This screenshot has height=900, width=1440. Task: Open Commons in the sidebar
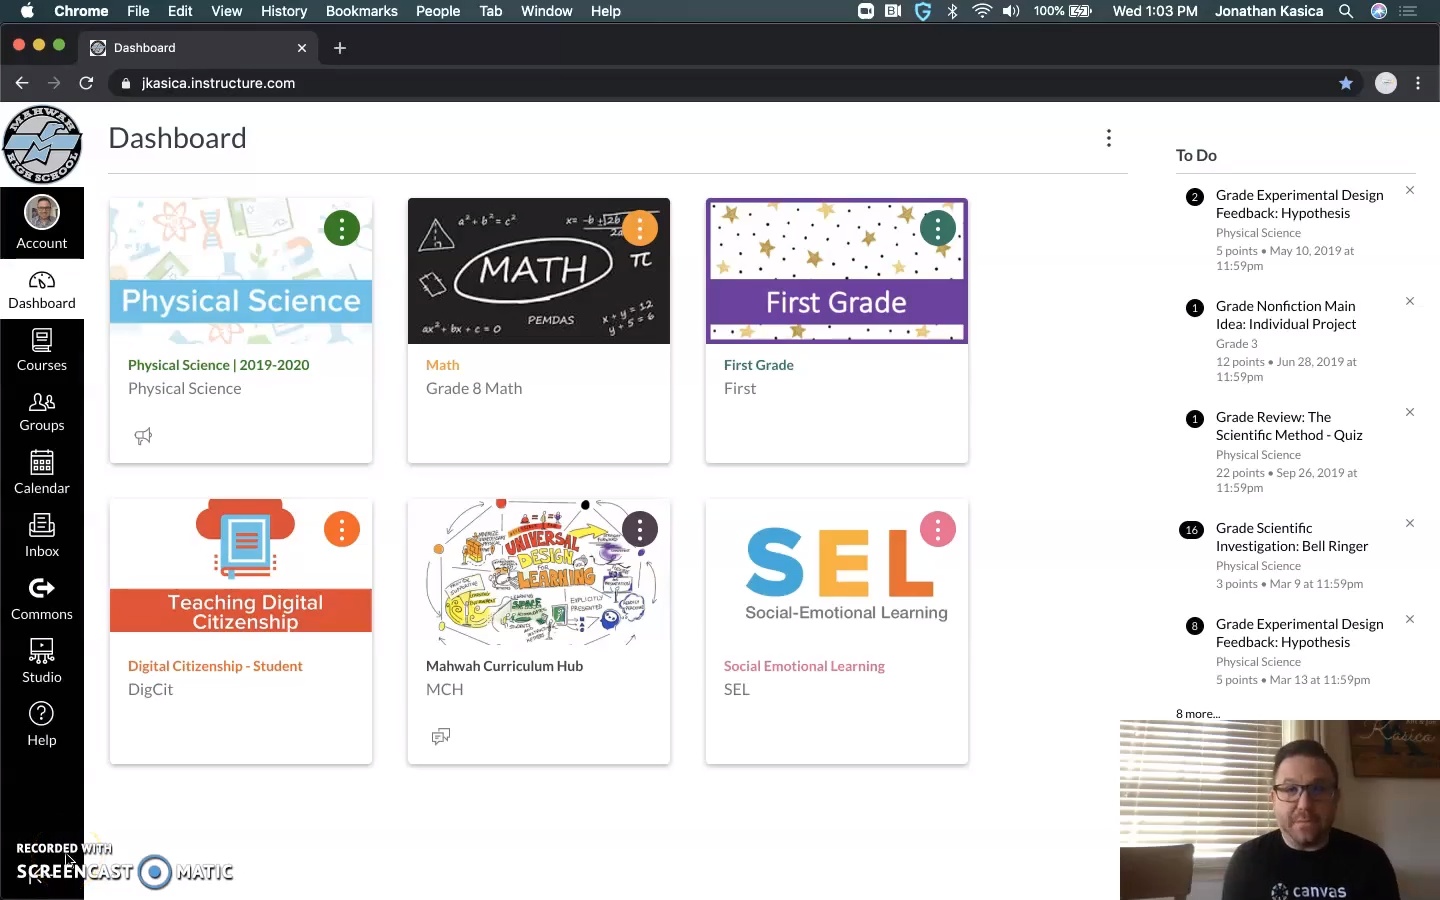pos(41,599)
